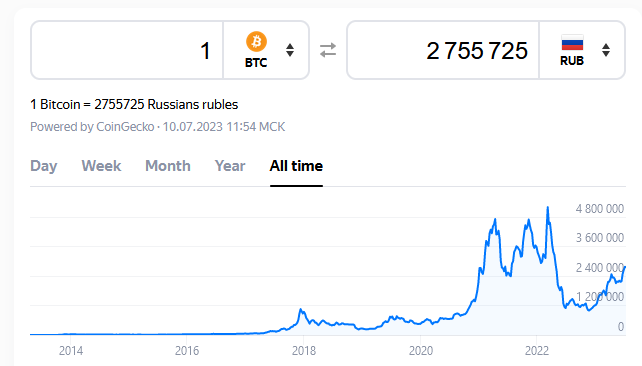Select the Month chart tab
The image size is (642, 366).
[x=168, y=166]
